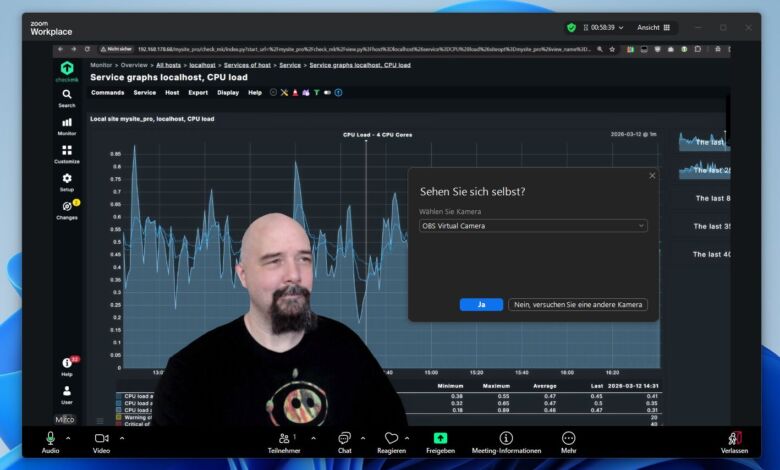Open the Export menu

(x=198, y=92)
